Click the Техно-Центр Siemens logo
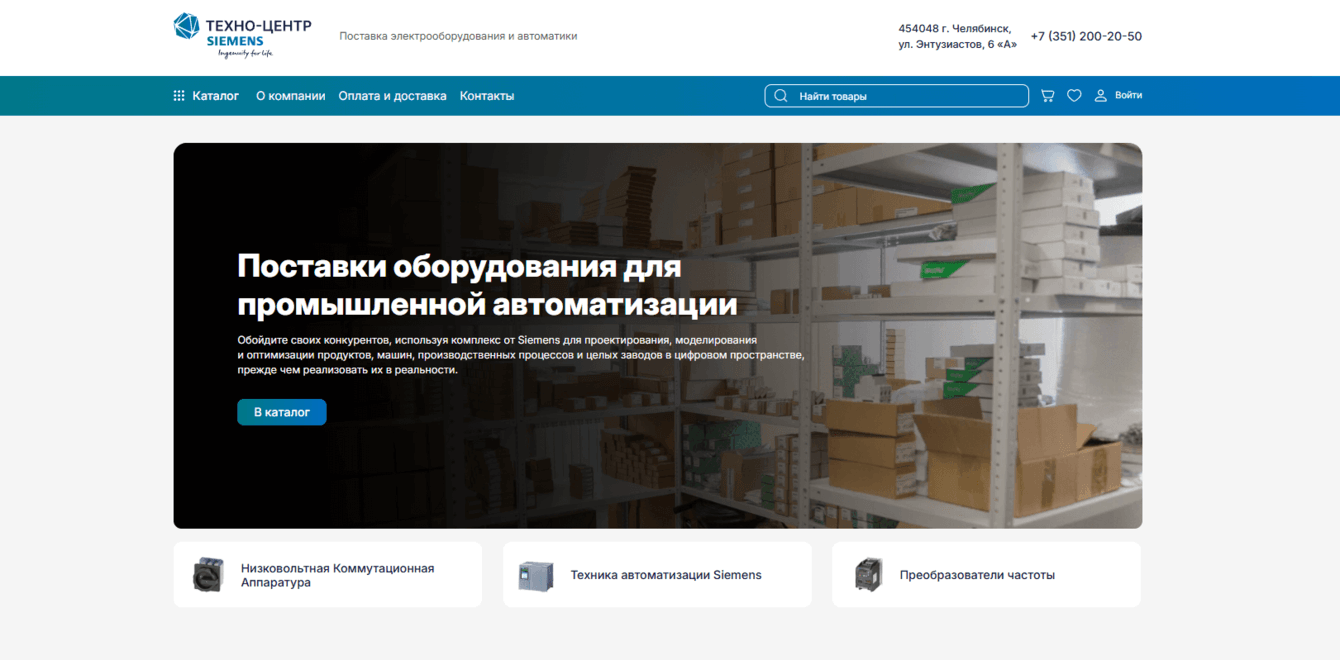 [x=242, y=37]
